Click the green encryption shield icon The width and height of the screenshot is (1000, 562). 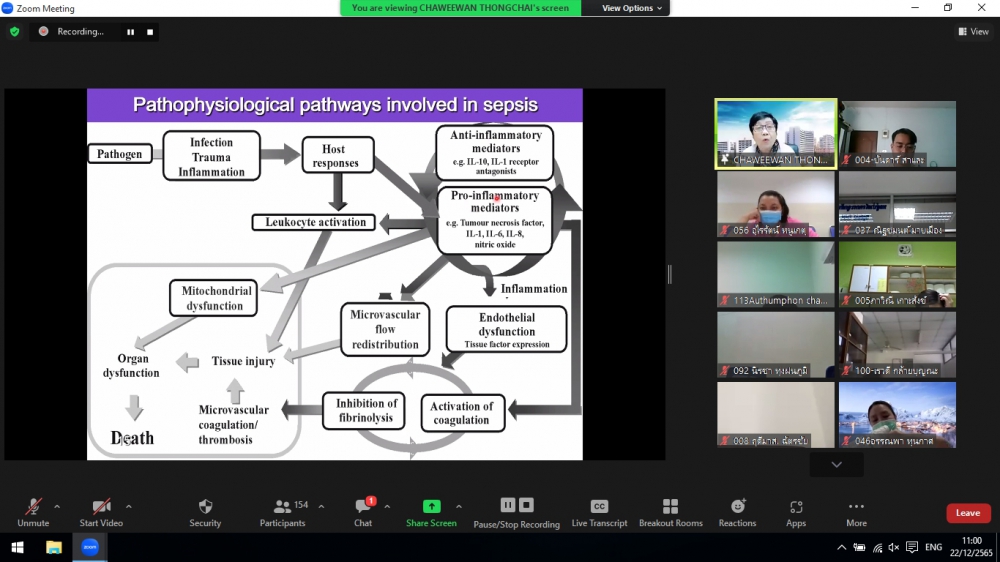pyautogui.click(x=14, y=32)
